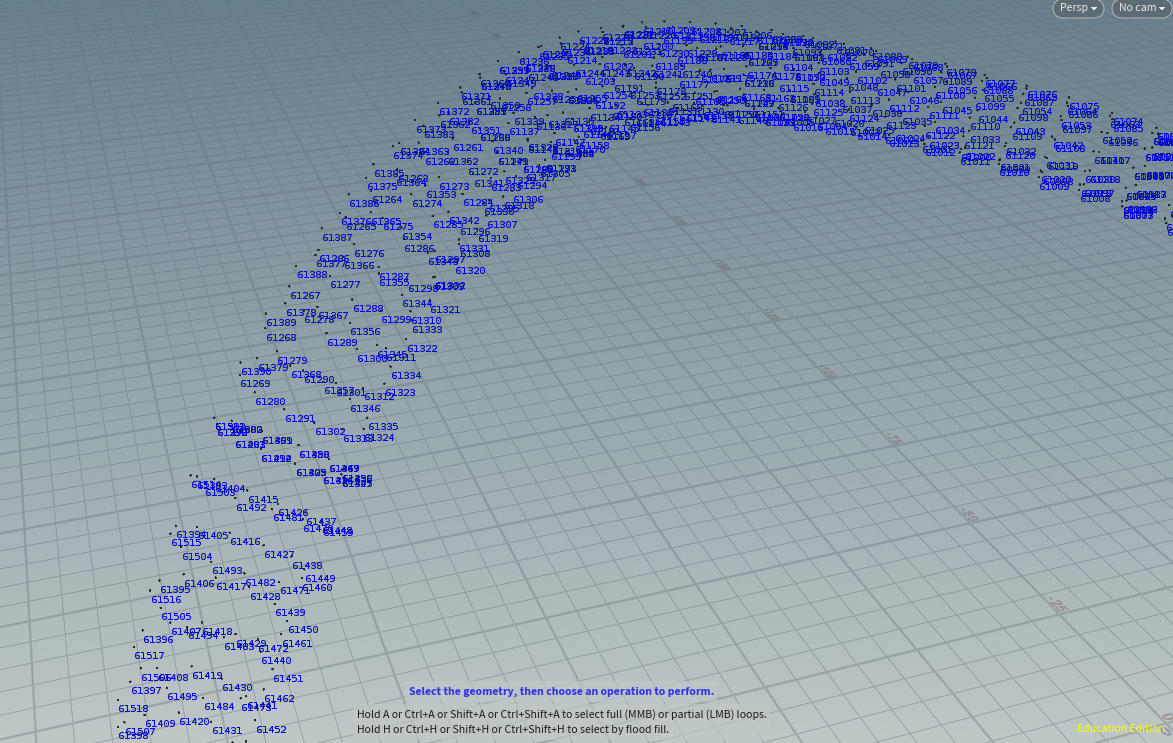Click point number 61075
1173x743 pixels.
[x=1083, y=107]
